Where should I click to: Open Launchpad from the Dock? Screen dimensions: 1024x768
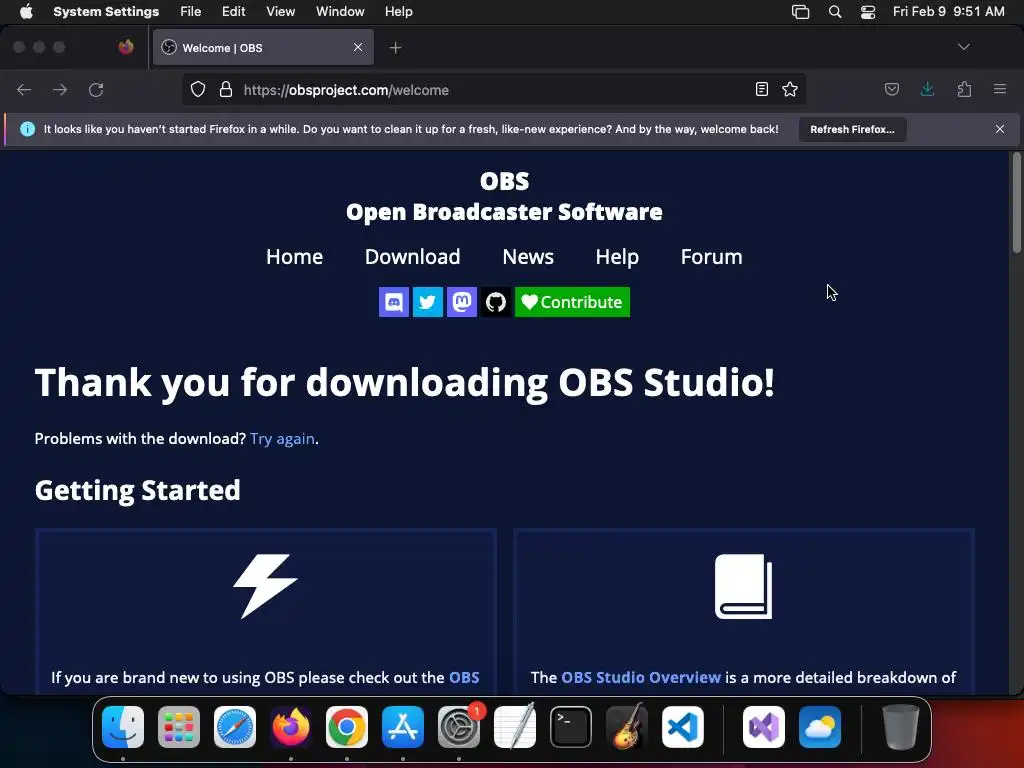click(179, 727)
